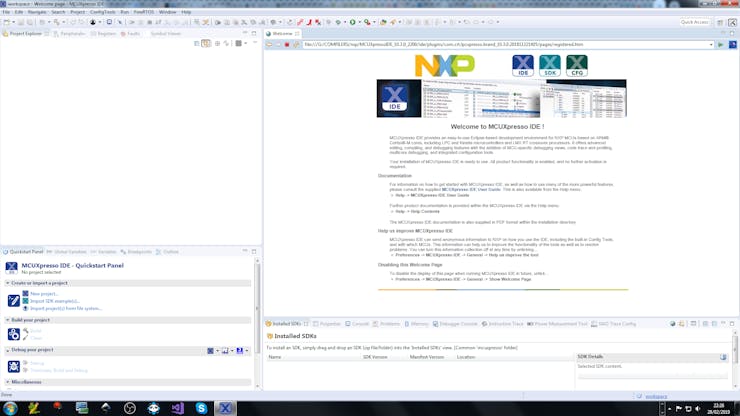This screenshot has height=416, width=740.
Task: Collapse the Build your project section
Action: [8, 320]
